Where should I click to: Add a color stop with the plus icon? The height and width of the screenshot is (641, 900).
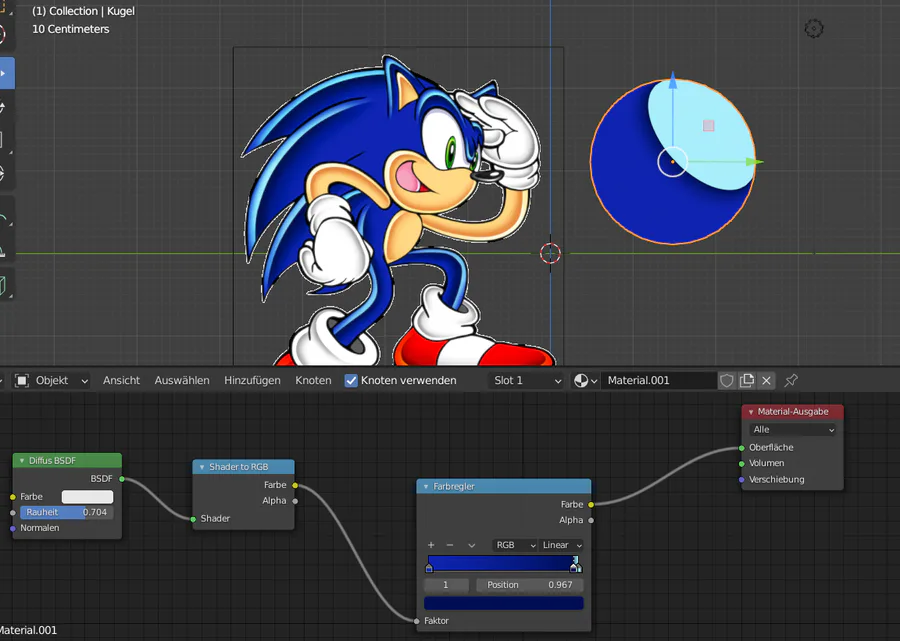[x=431, y=545]
